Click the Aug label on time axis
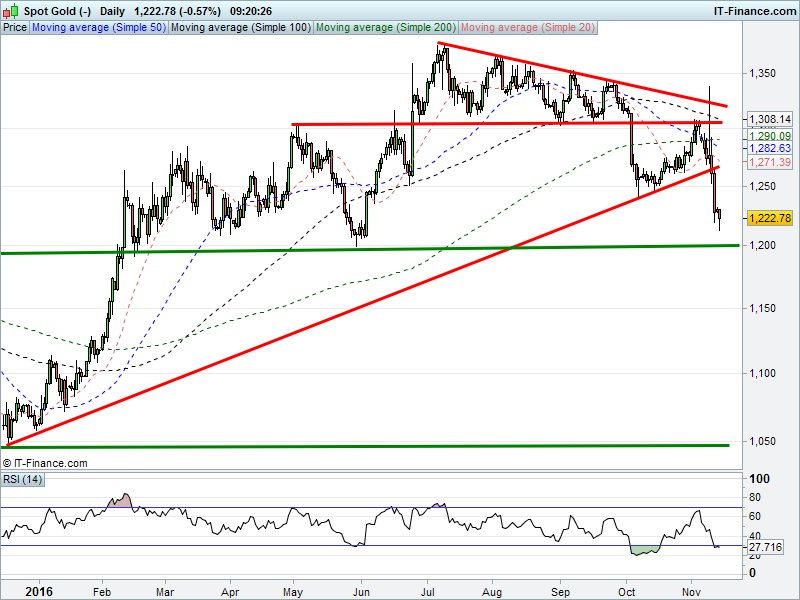This screenshot has width=800, height=600. click(492, 592)
